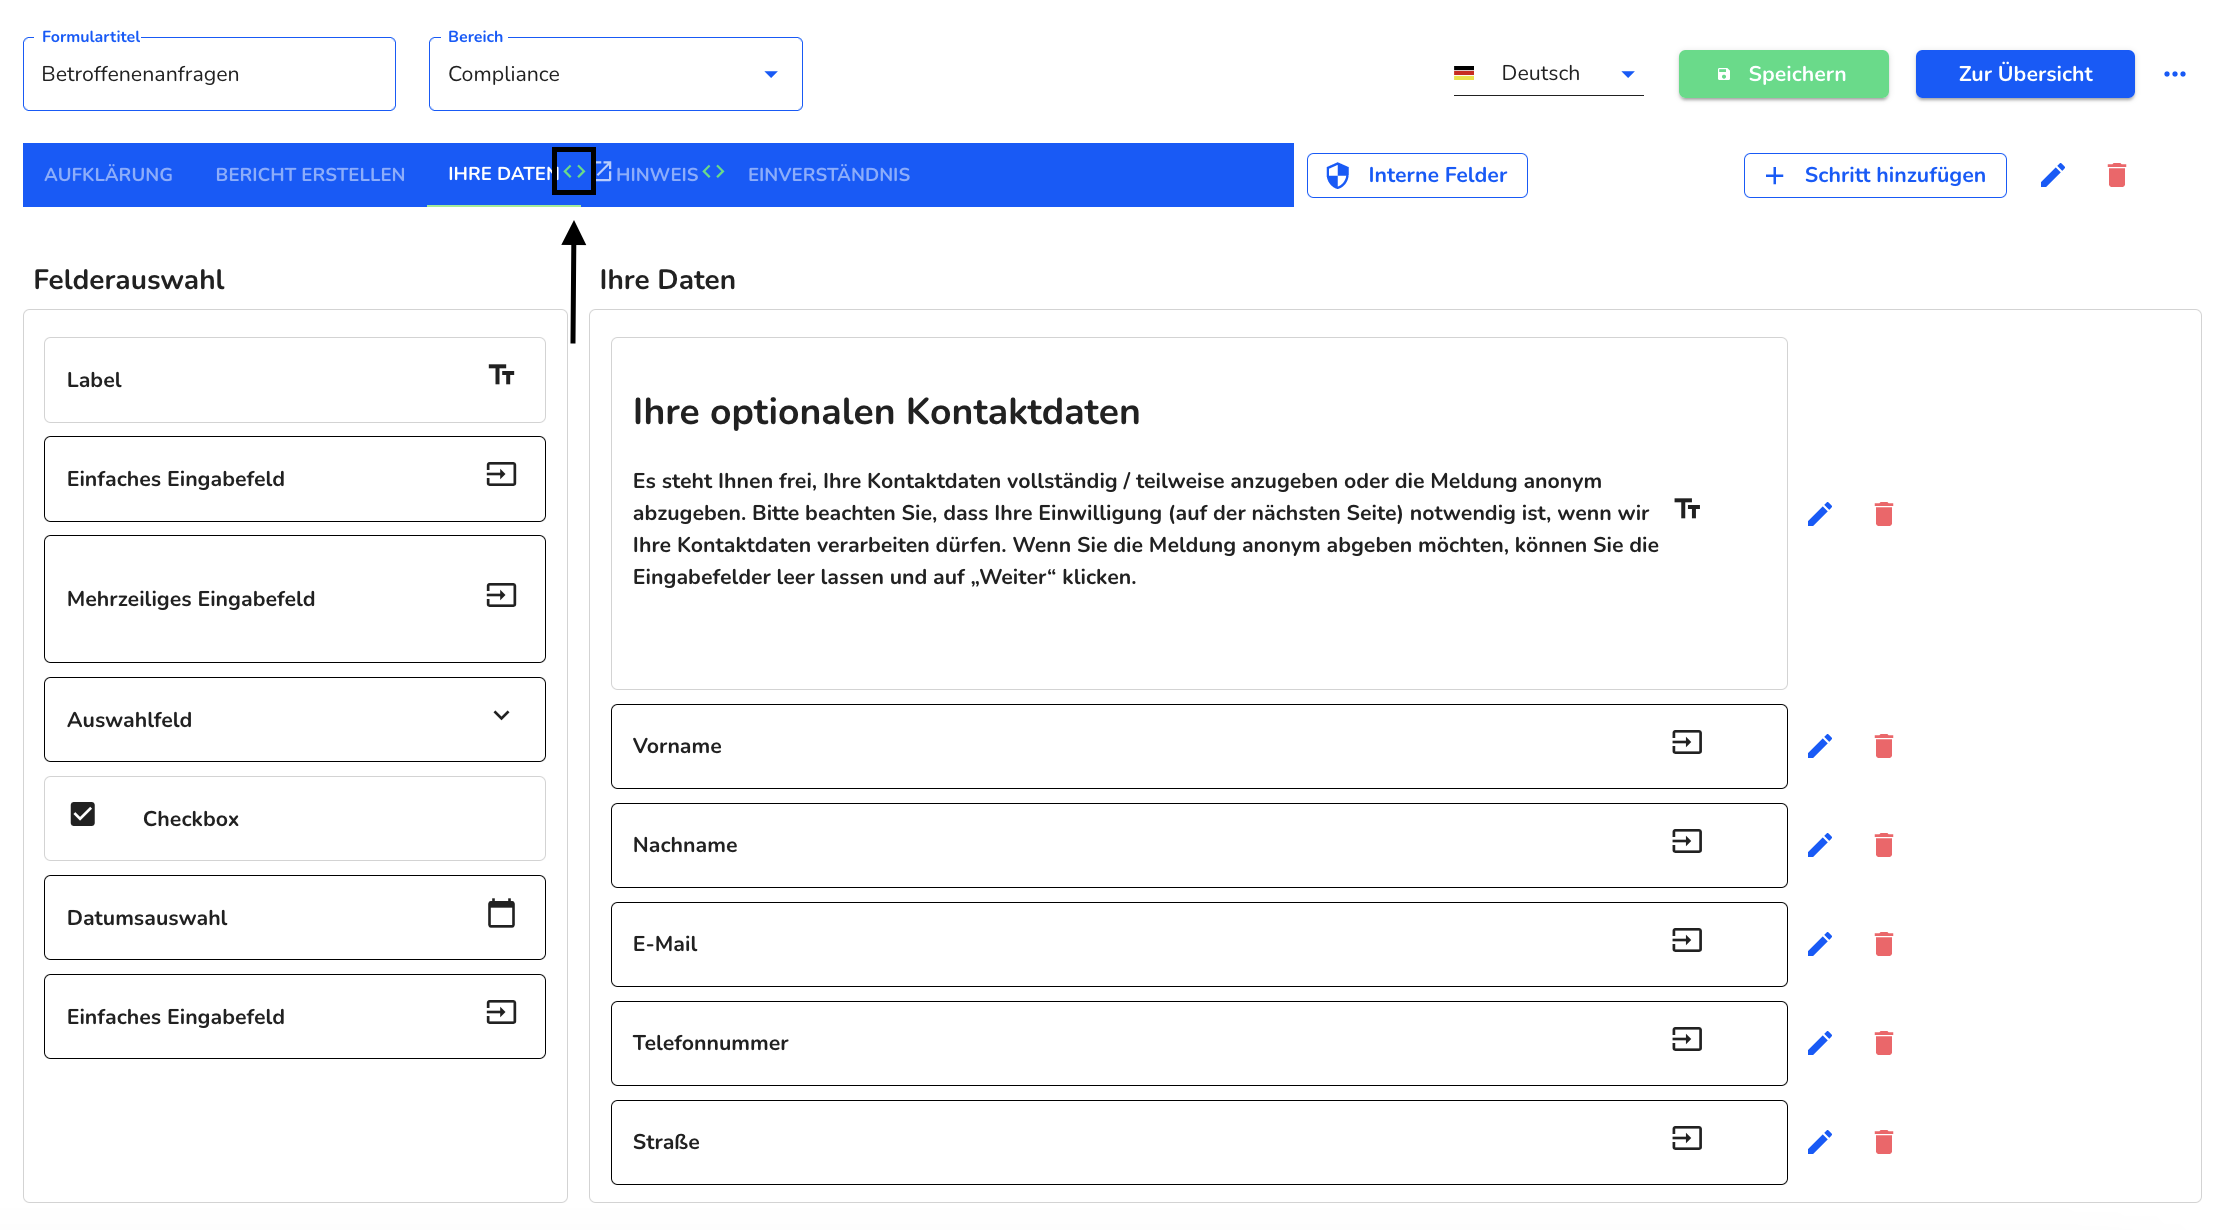The width and height of the screenshot is (2236, 1230).
Task: Select the Ihre Daten tab
Action: coord(502,175)
